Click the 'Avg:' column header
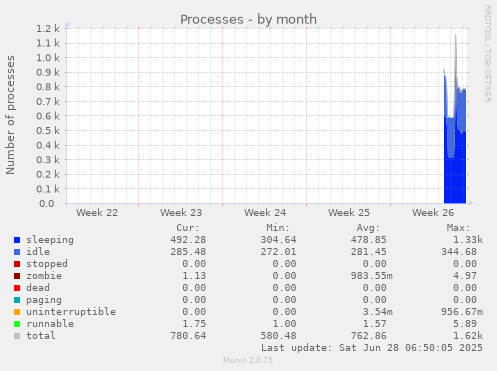Screen dimensions: 497x371 pos(368,228)
